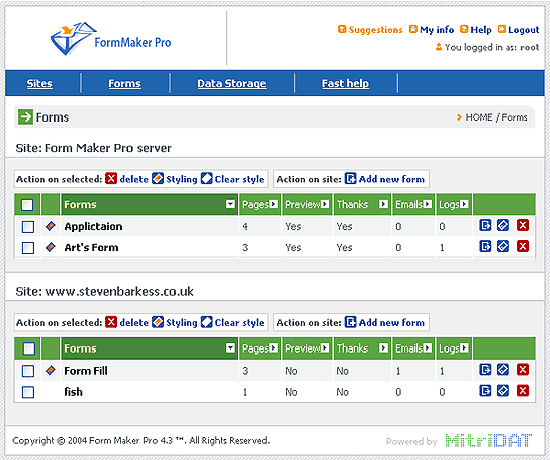Open the Form Fill form name

point(86,371)
